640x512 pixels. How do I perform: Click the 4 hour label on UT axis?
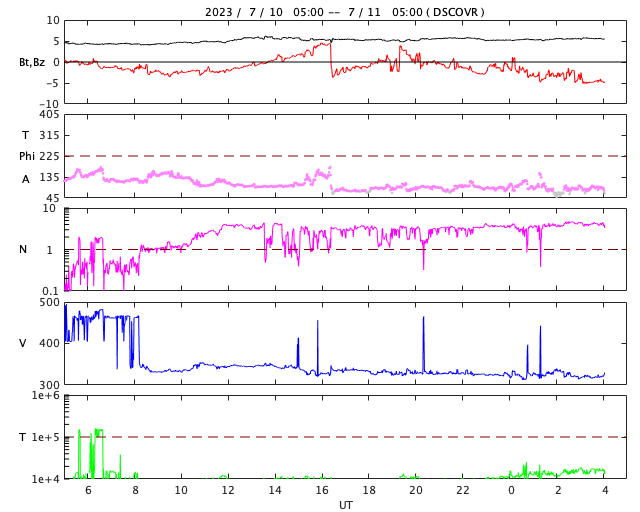(x=605, y=490)
